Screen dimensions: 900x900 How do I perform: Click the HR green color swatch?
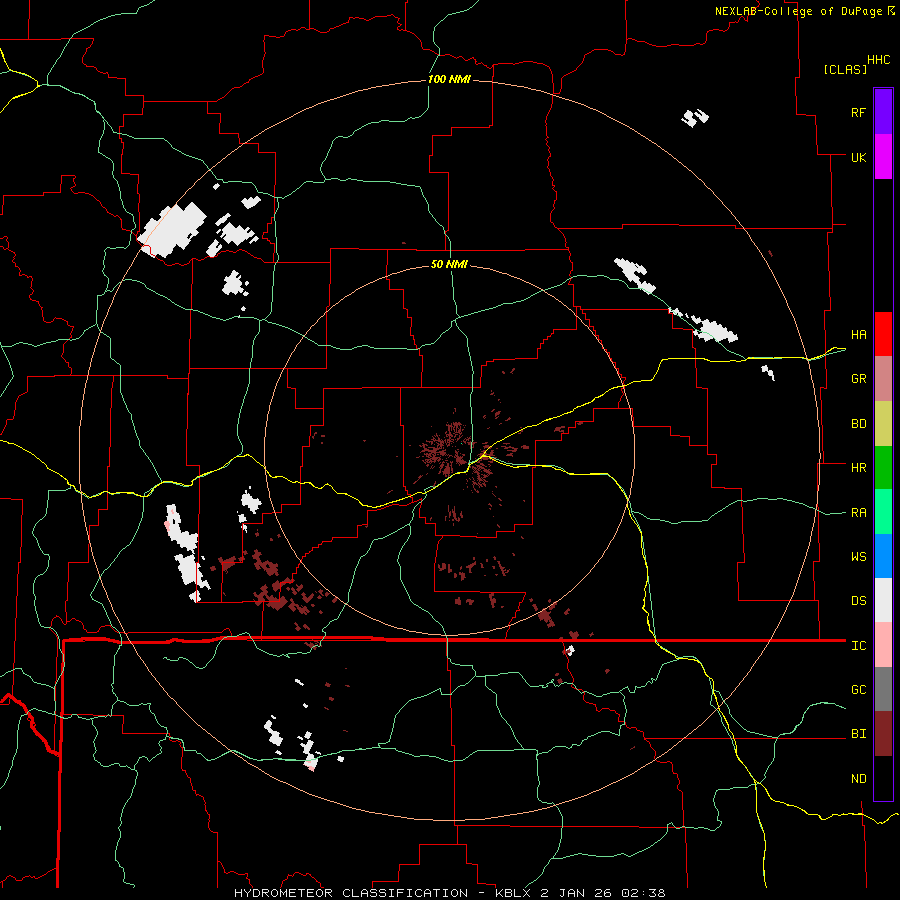point(883,468)
